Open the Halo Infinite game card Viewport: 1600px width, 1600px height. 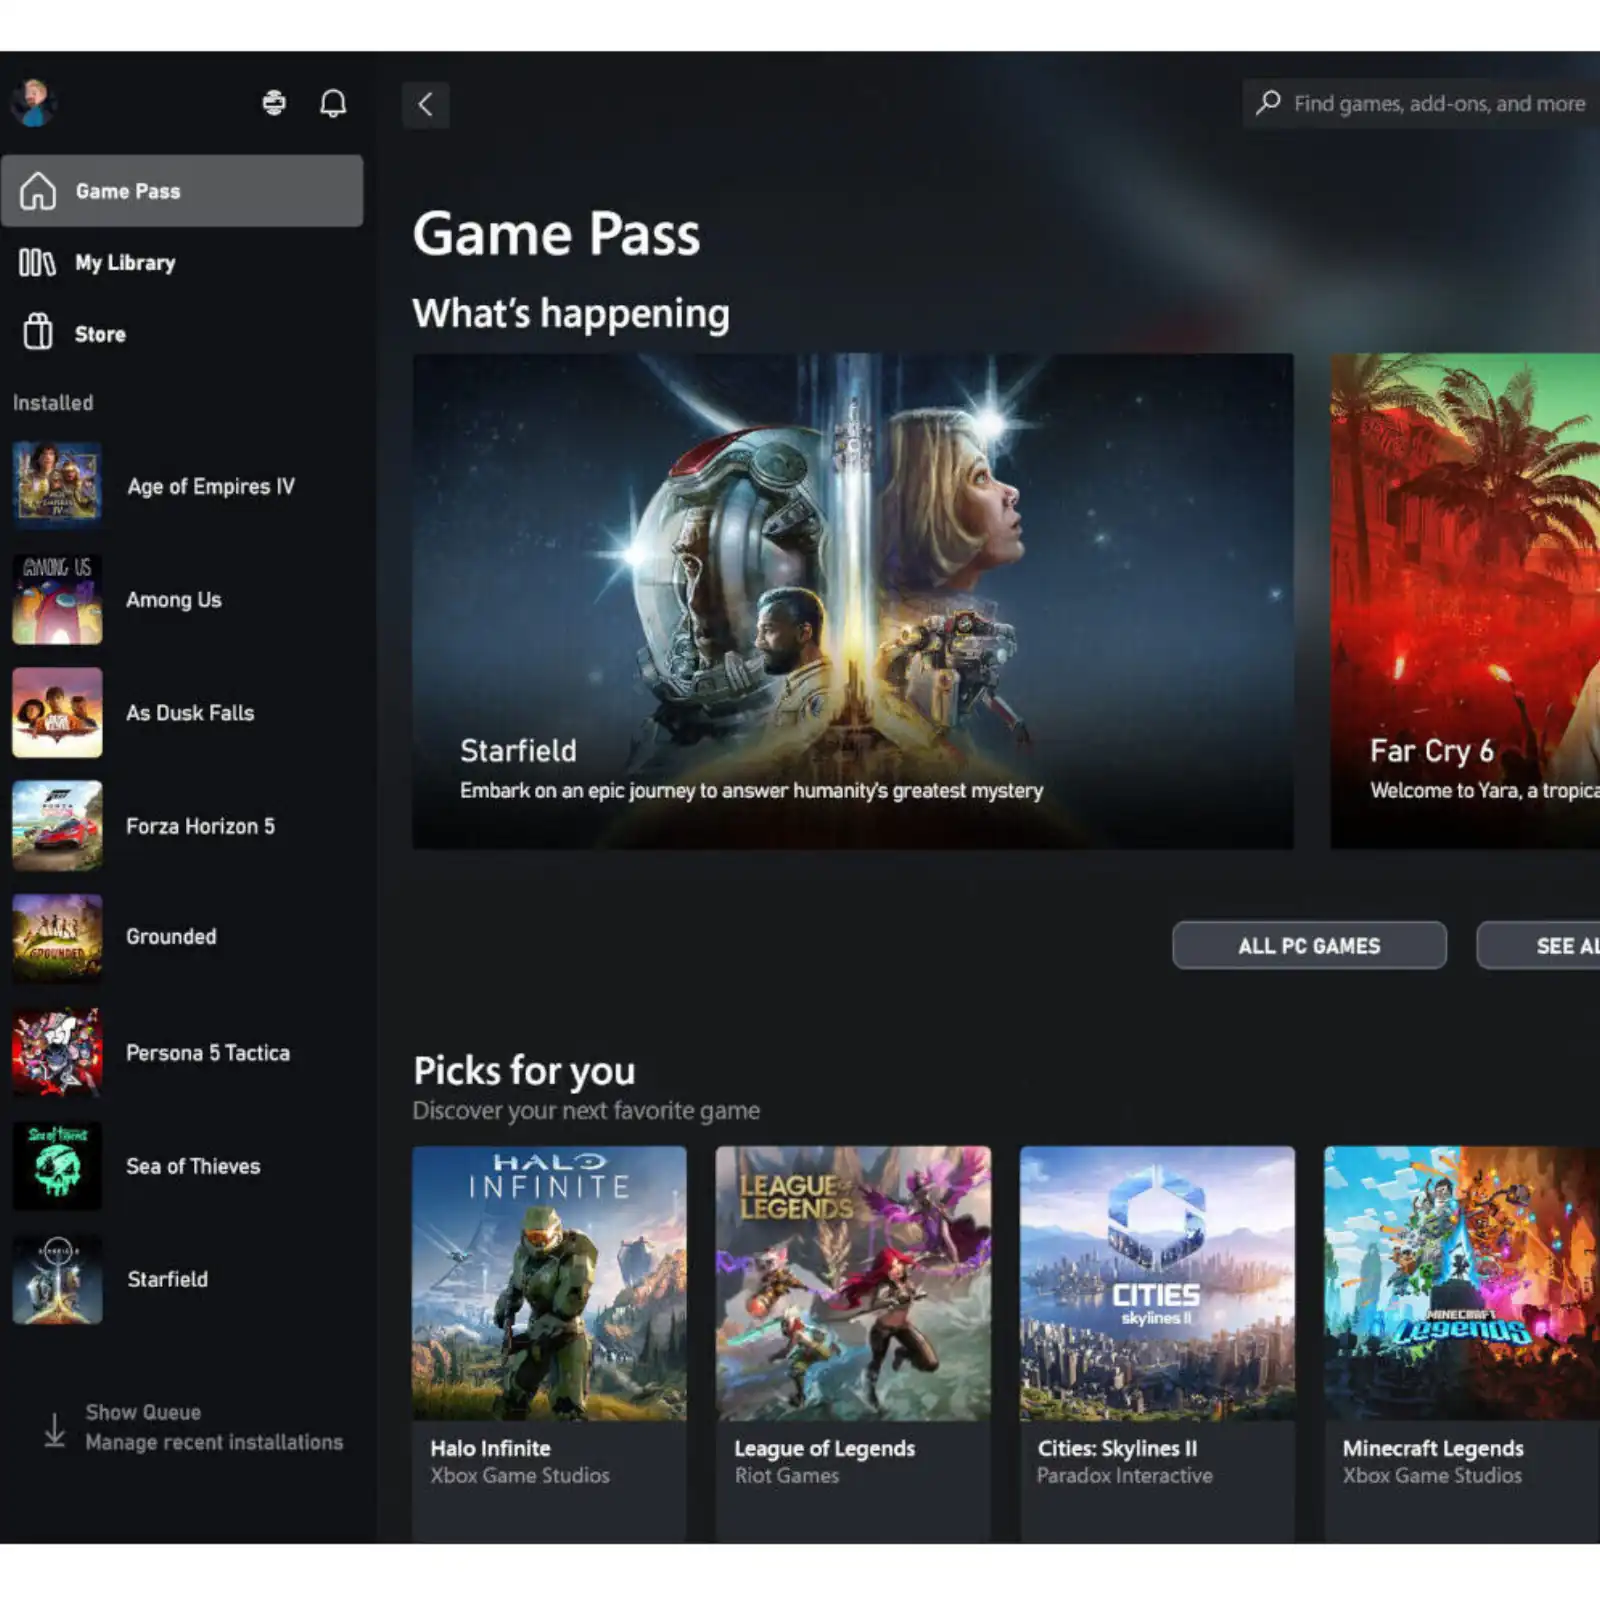pyautogui.click(x=549, y=1340)
